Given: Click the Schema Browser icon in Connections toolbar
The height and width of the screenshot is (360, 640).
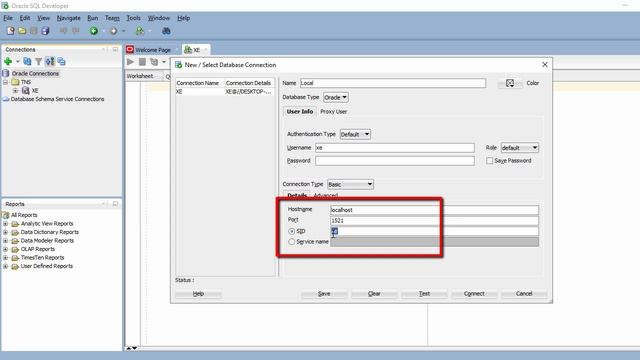Looking at the screenshot, I should click(x=50, y=61).
